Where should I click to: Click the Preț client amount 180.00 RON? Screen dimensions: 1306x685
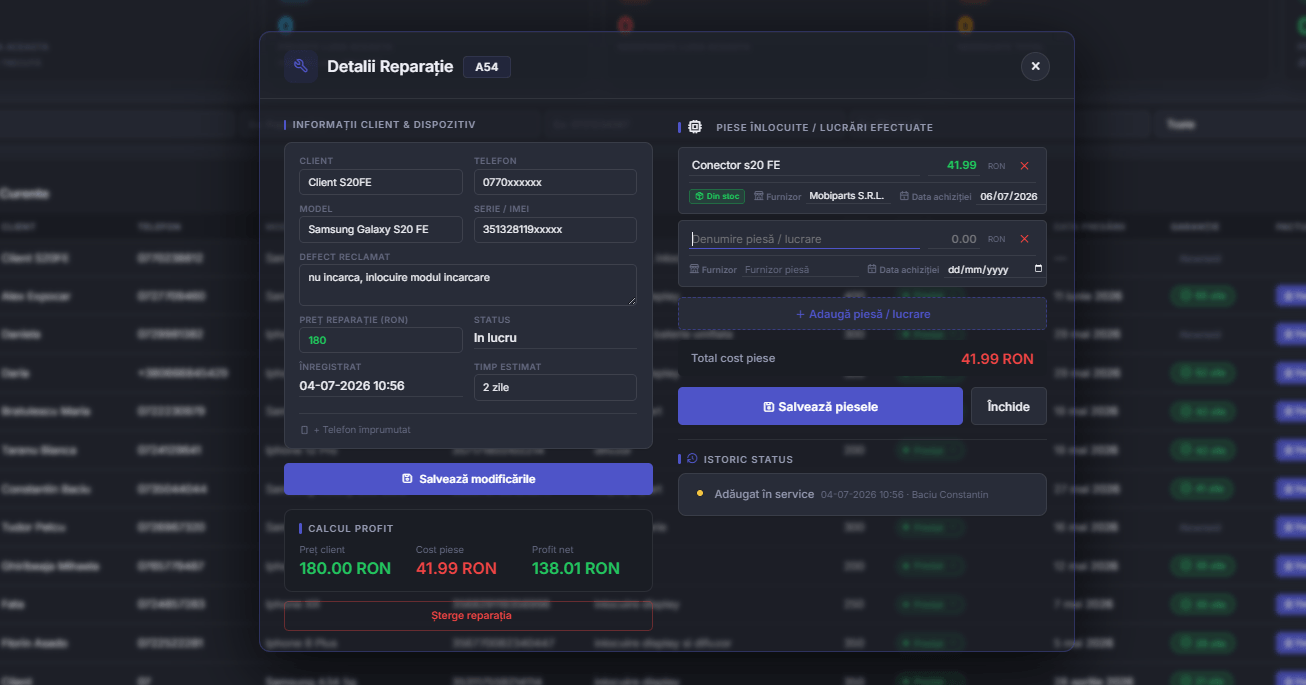[345, 568]
